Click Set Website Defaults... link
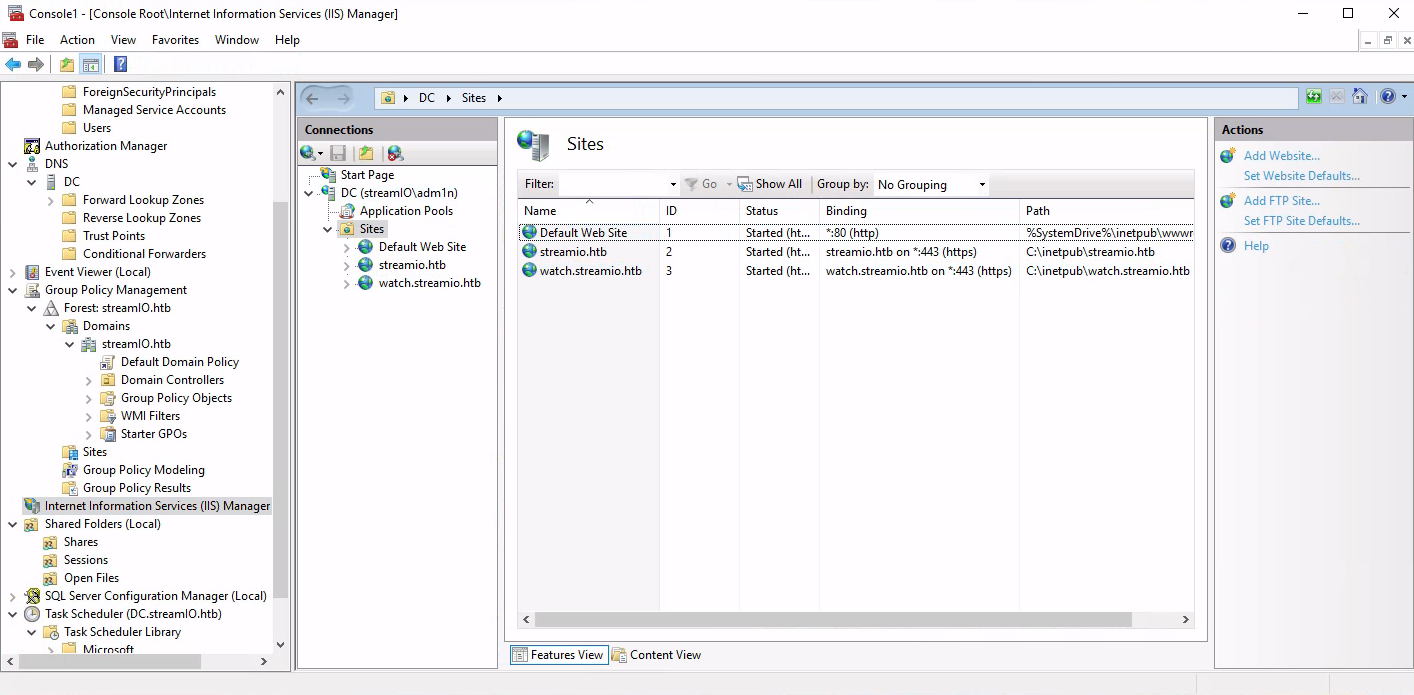Viewport: 1414px width, 695px height. (1301, 176)
